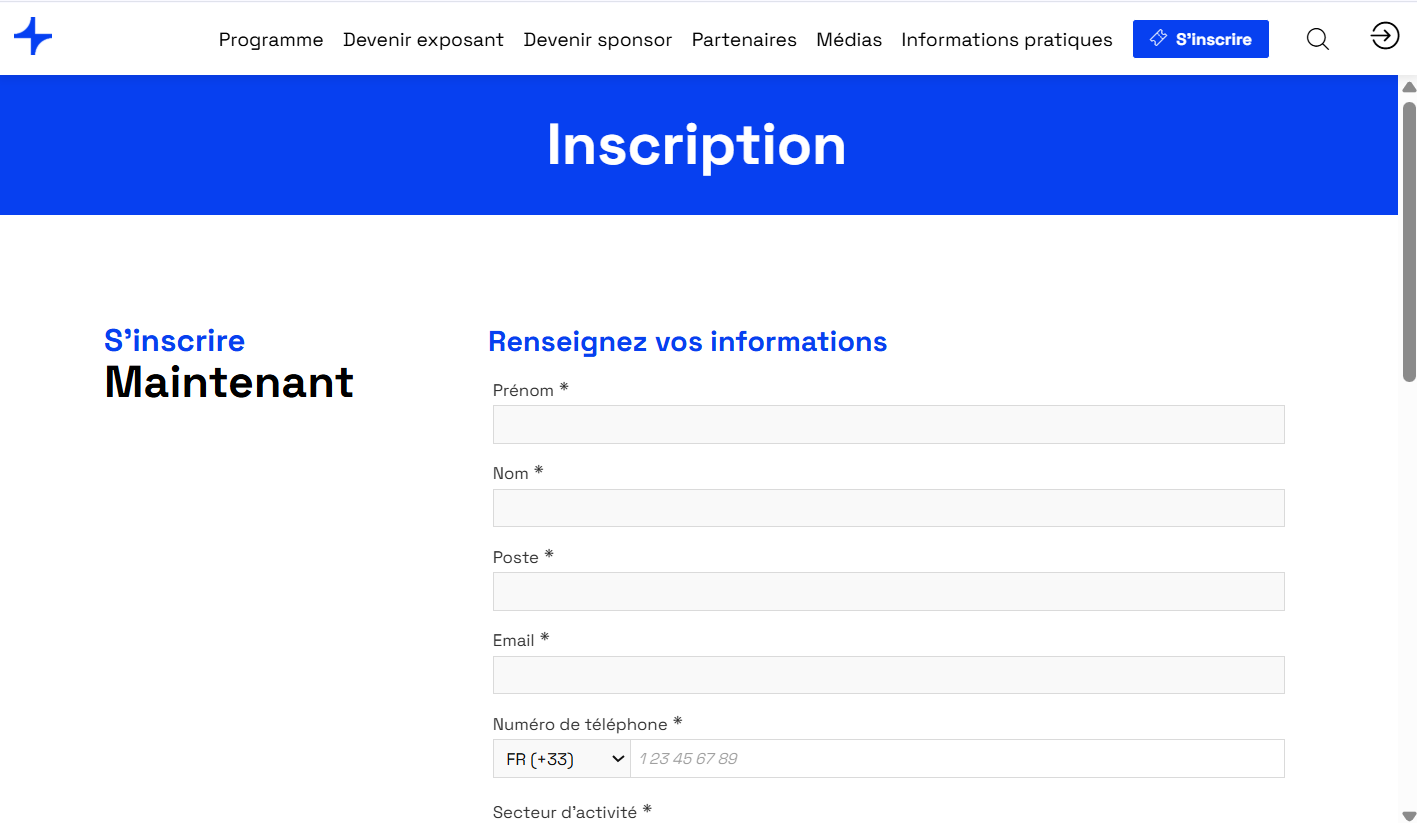The height and width of the screenshot is (823, 1417).
Task: Go to Devenir sponsor page
Action: (598, 40)
